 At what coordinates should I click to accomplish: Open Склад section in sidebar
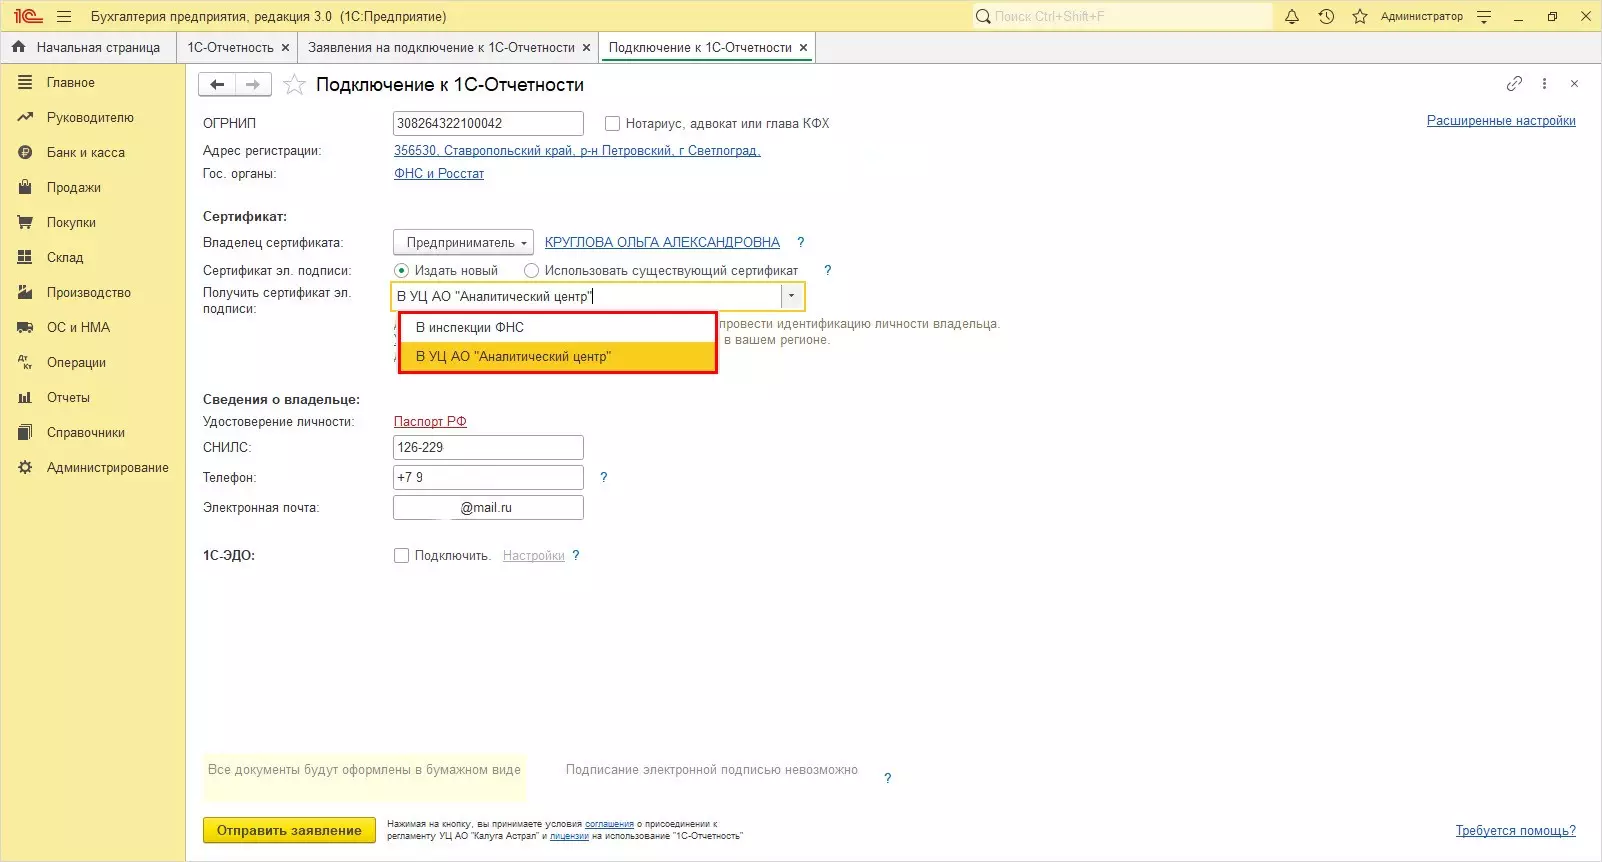coord(65,258)
